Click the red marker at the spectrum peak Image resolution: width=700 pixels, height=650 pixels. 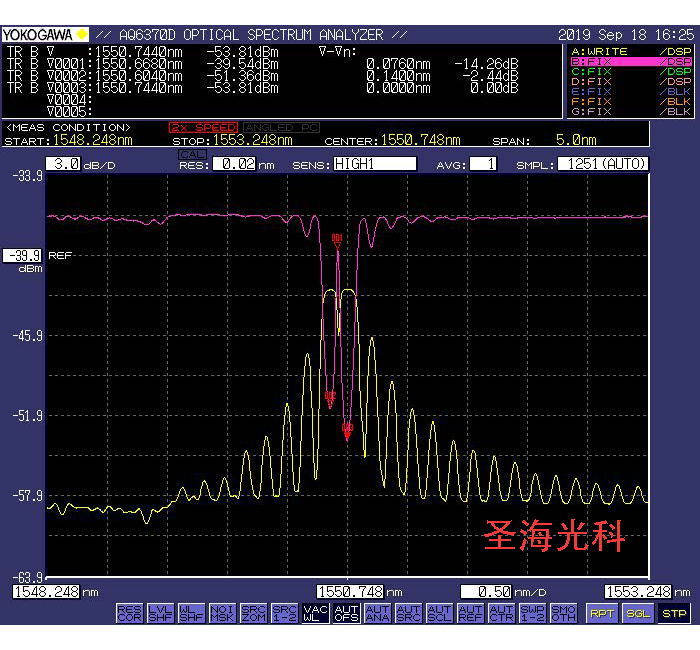tap(337, 238)
